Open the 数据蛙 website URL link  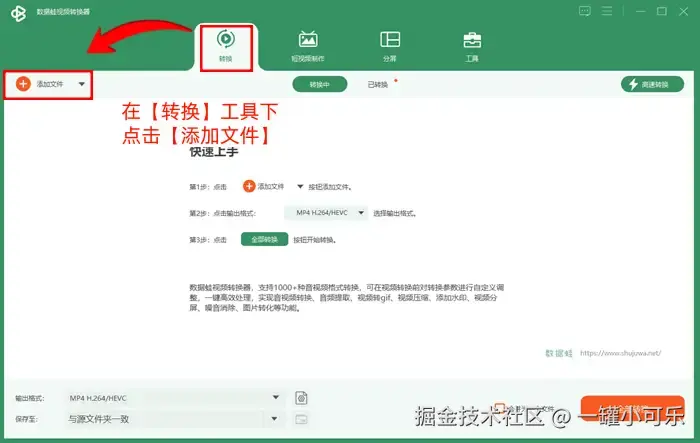pyautogui.click(x=621, y=353)
